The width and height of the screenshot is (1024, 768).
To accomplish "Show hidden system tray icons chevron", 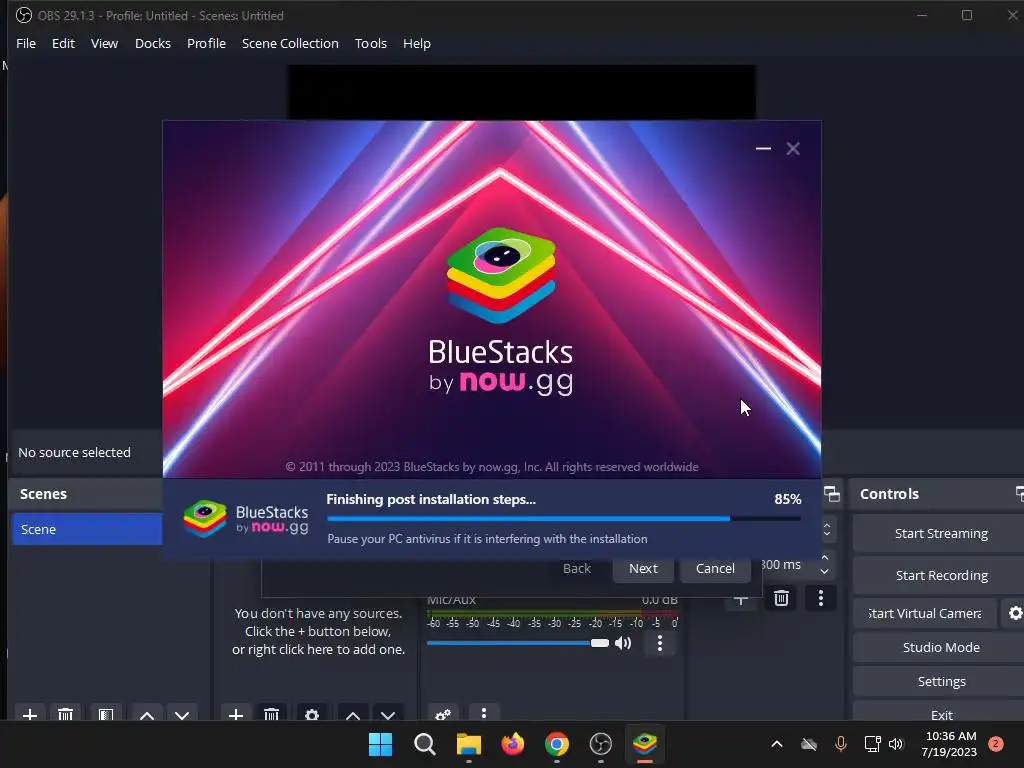I will point(776,744).
